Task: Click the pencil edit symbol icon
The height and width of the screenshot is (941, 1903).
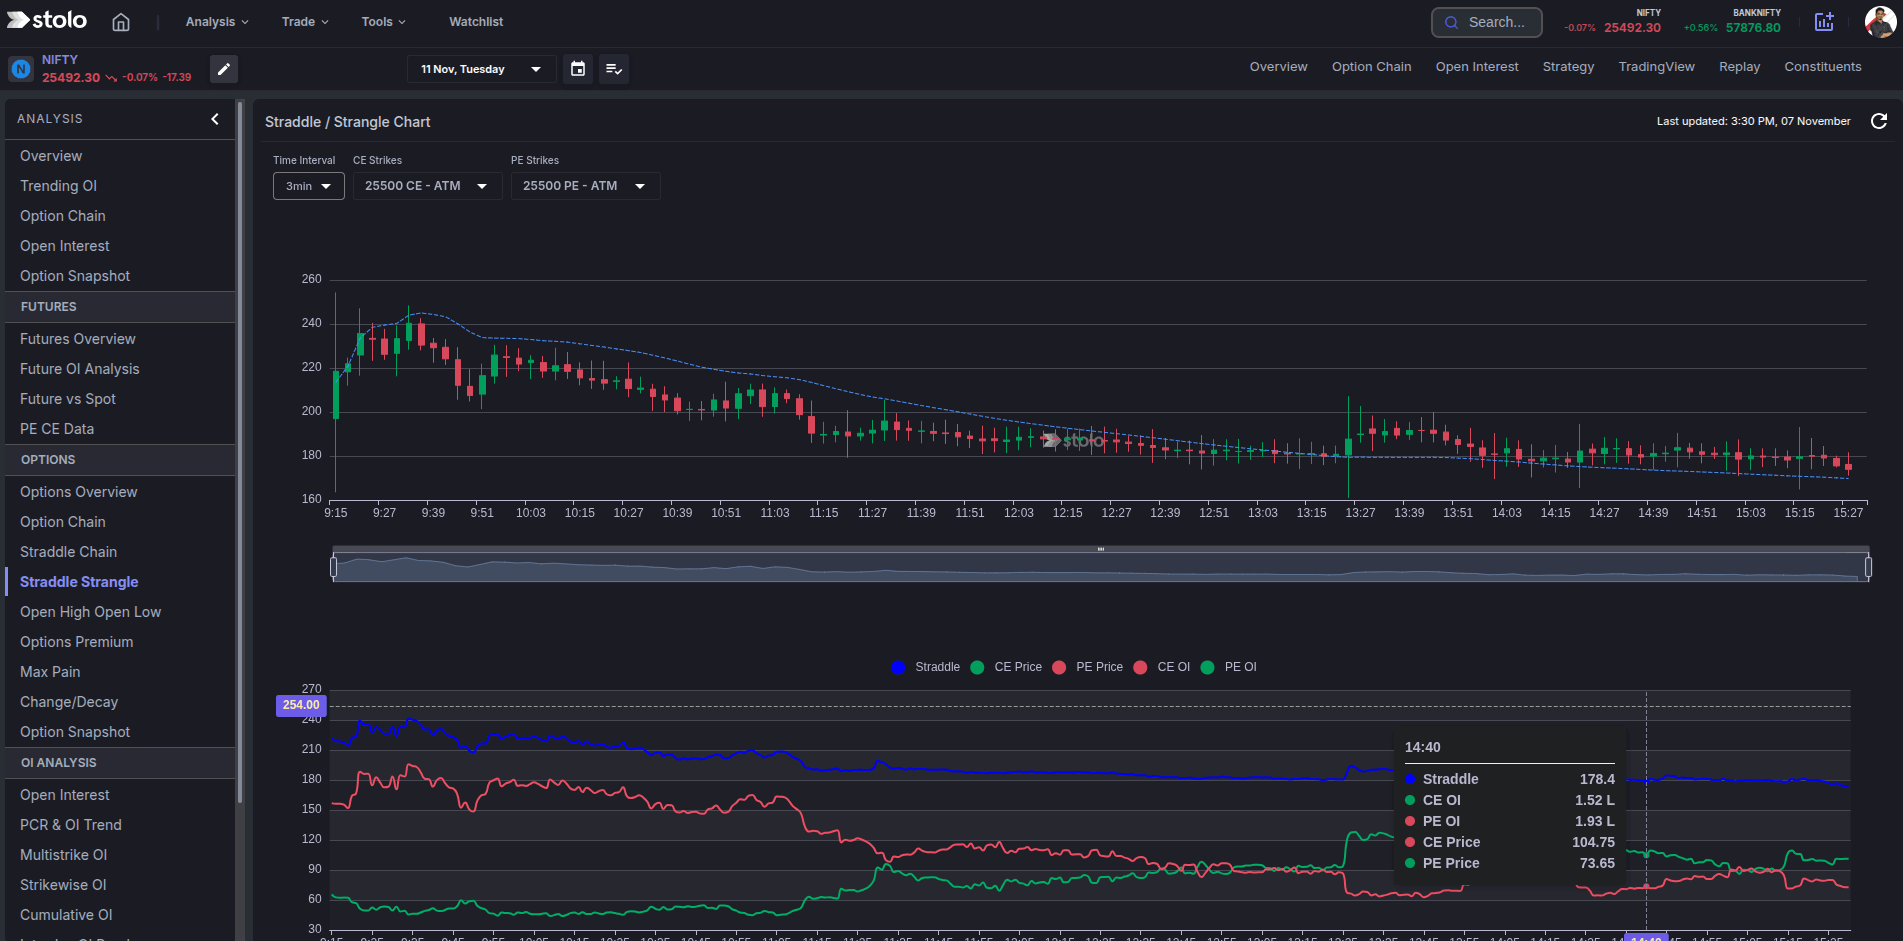Action: pyautogui.click(x=224, y=69)
